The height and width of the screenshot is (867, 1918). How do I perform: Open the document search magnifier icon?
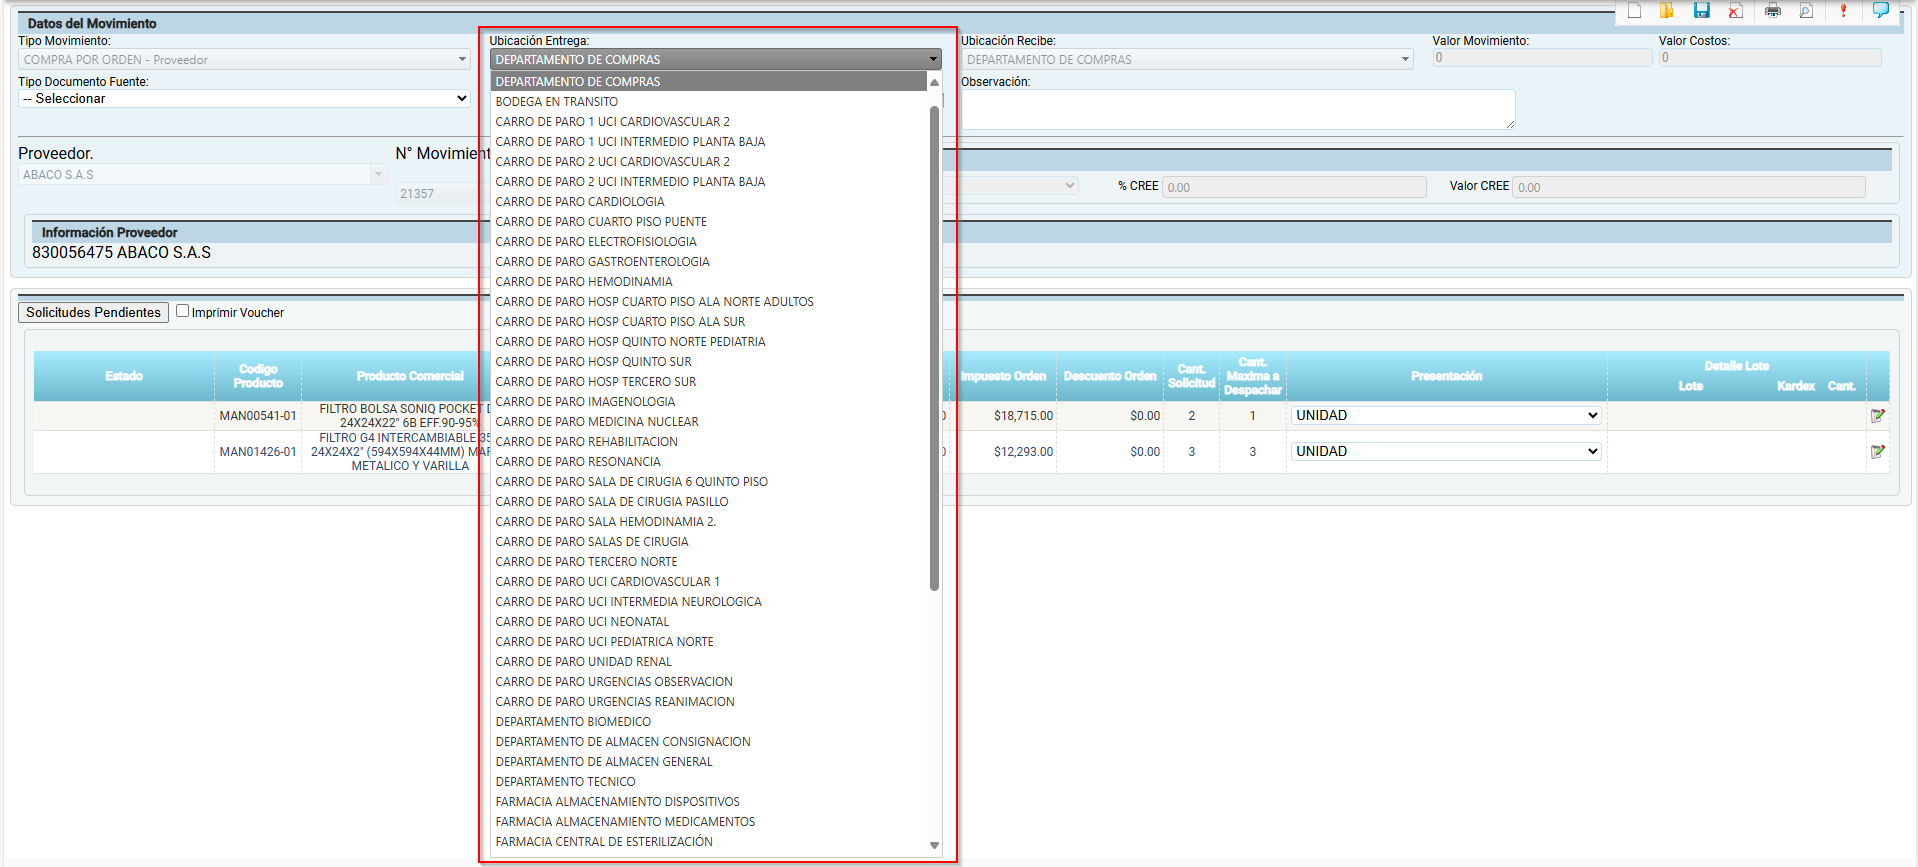[x=1806, y=11]
